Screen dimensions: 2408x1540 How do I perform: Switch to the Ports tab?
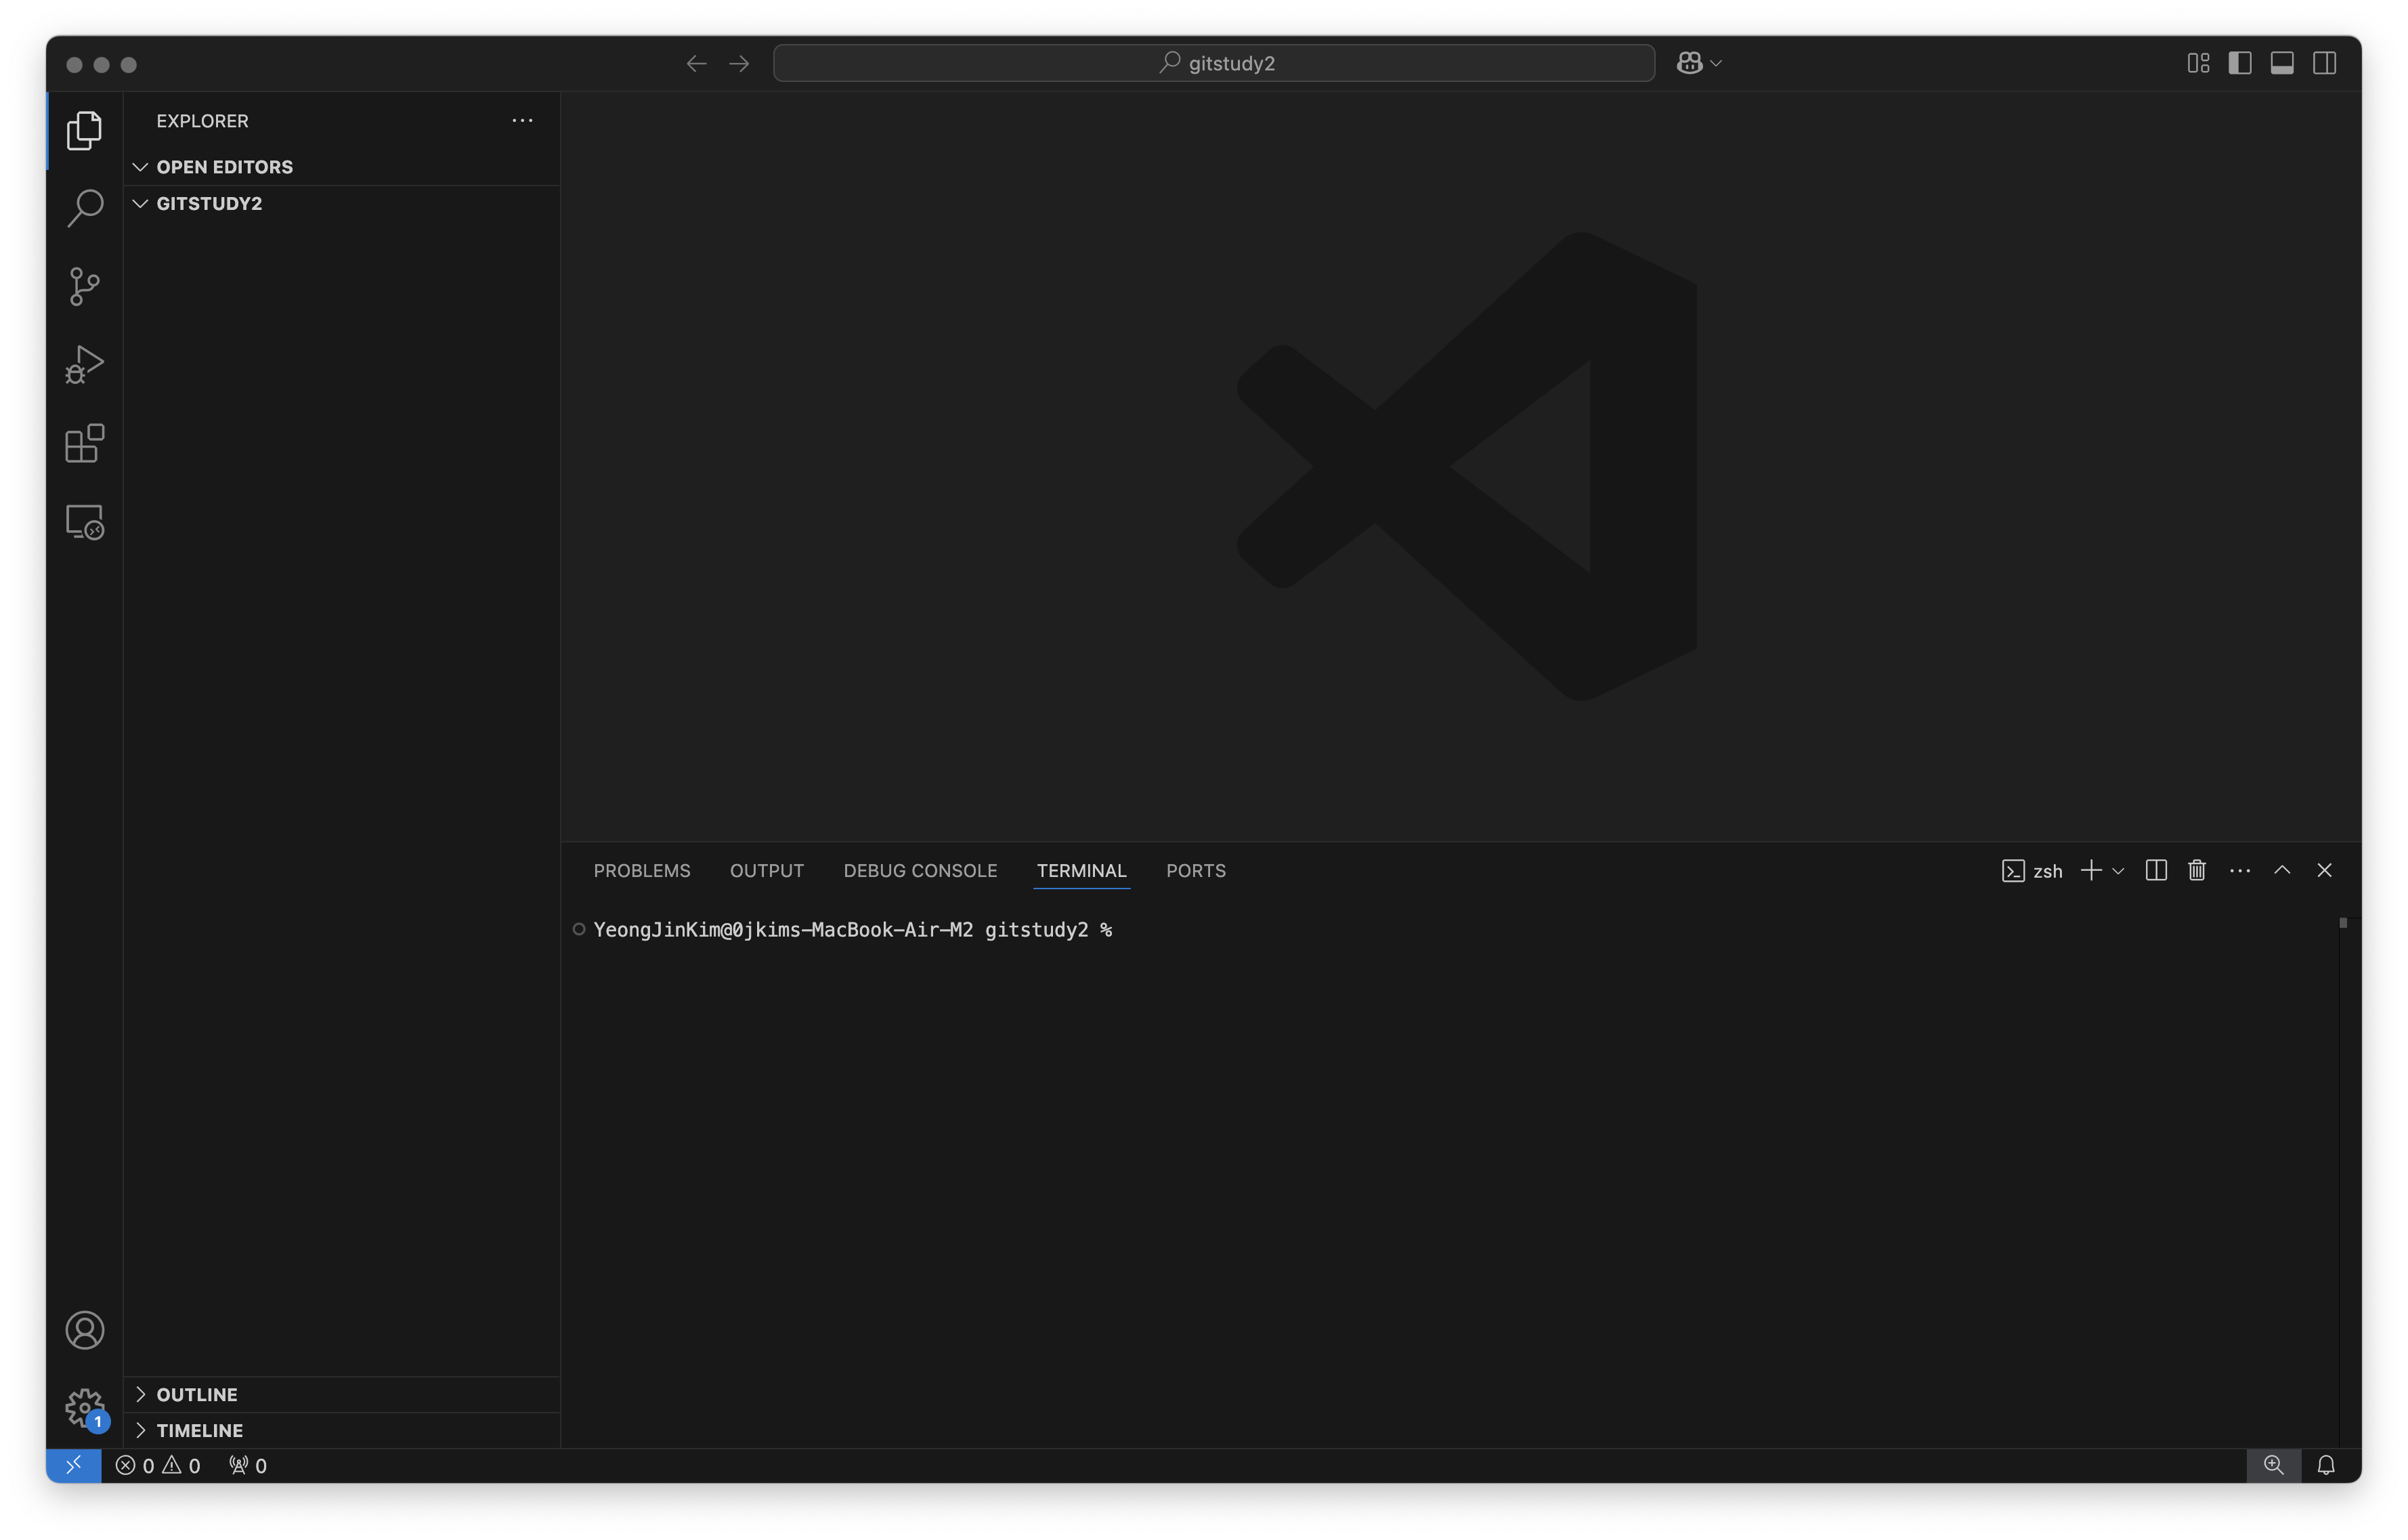coord(1196,870)
